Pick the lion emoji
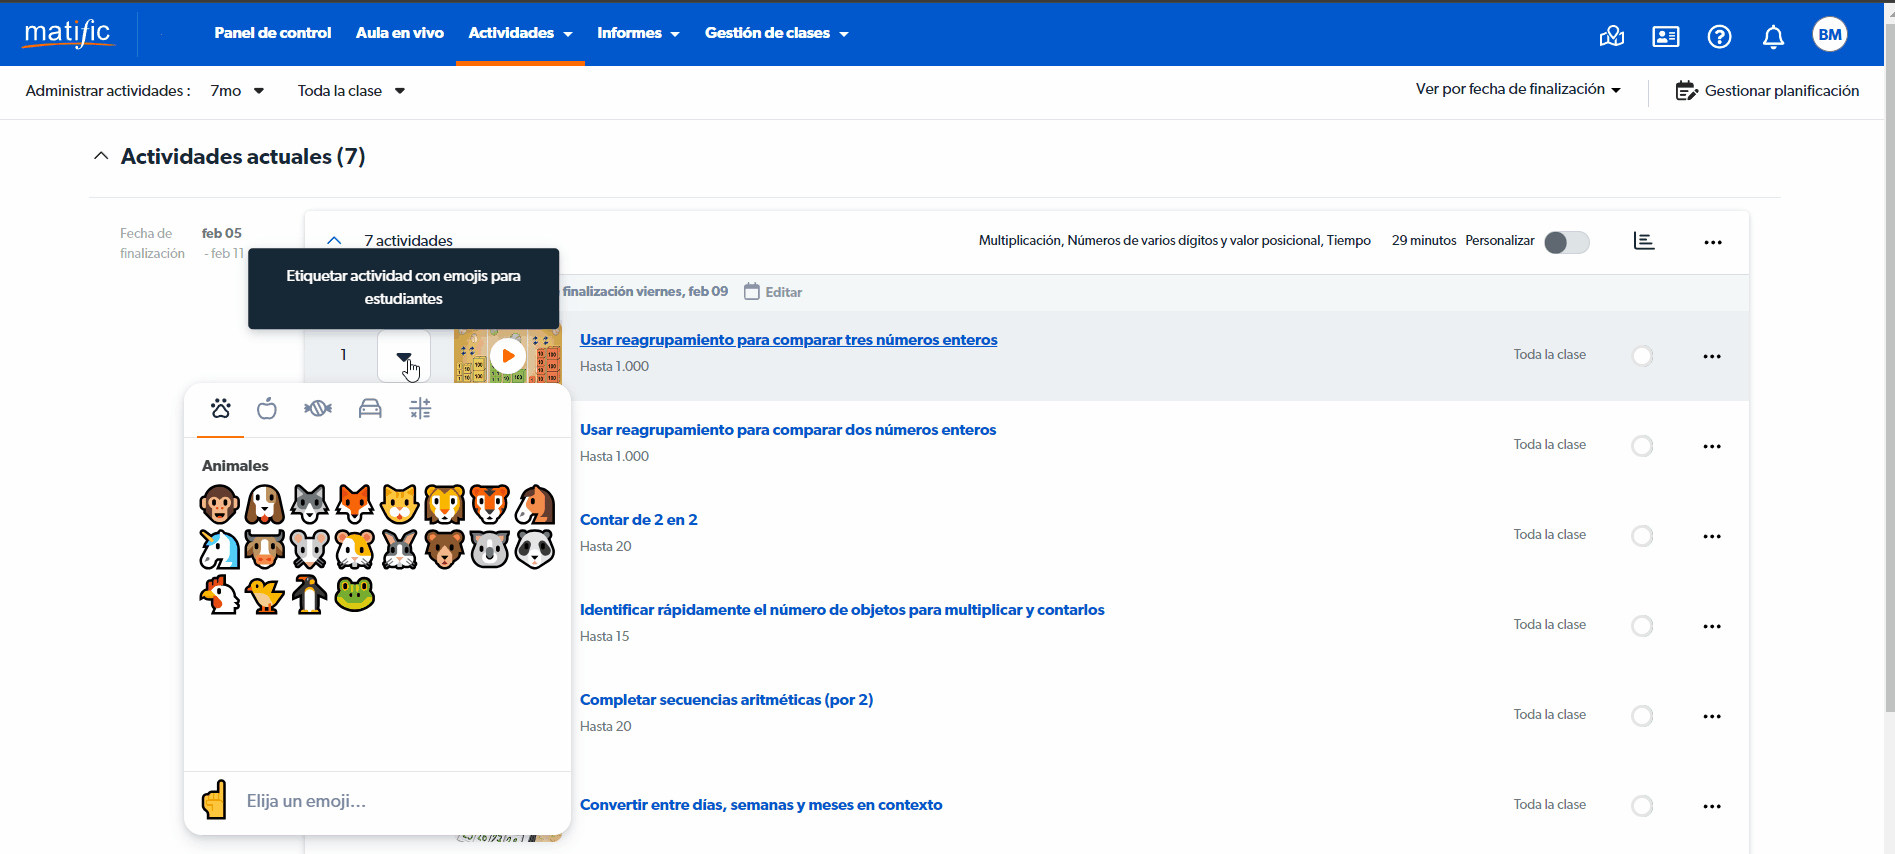The width and height of the screenshot is (1895, 854). pos(445,504)
